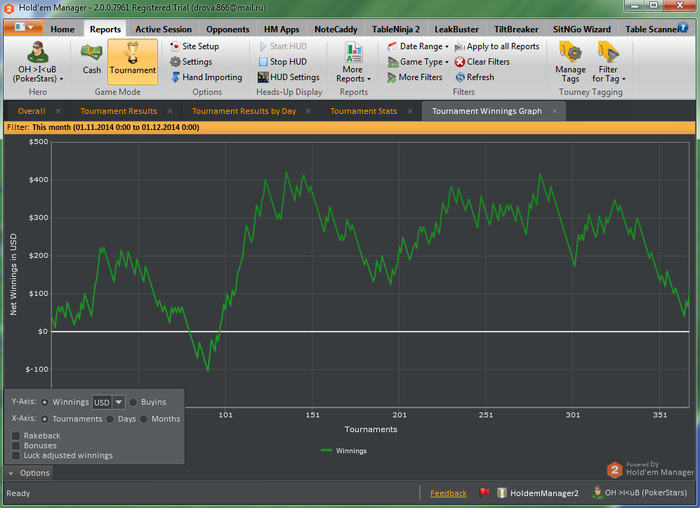Enable the Rakeback checkbox
Screen dimensions: 700x508
pos(16,436)
